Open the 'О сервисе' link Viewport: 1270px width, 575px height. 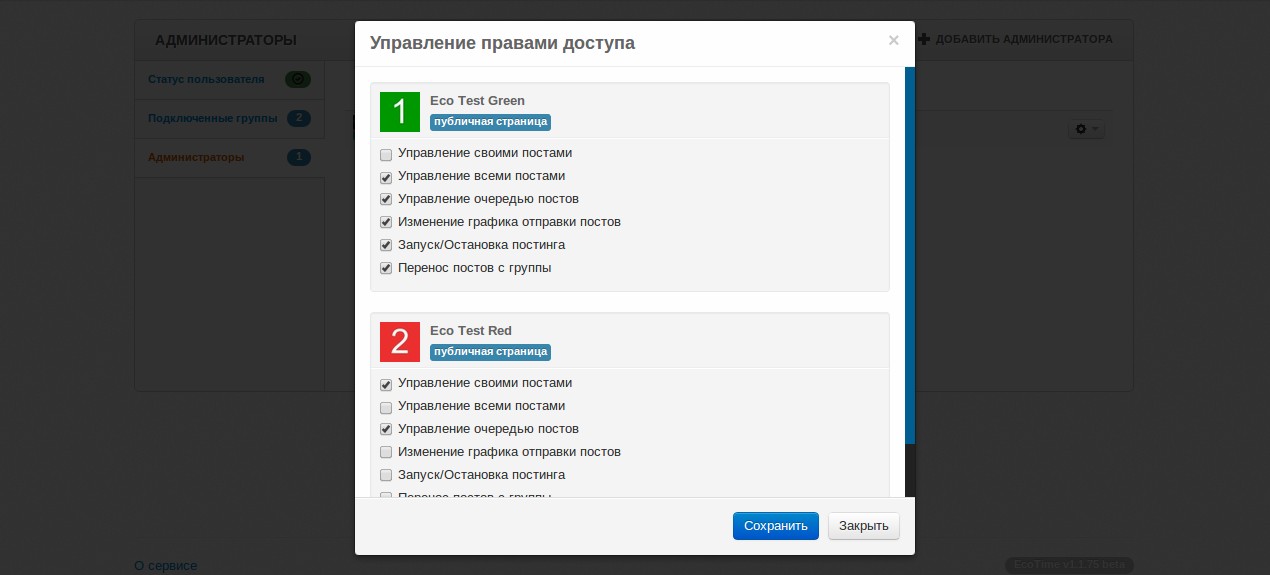click(166, 566)
